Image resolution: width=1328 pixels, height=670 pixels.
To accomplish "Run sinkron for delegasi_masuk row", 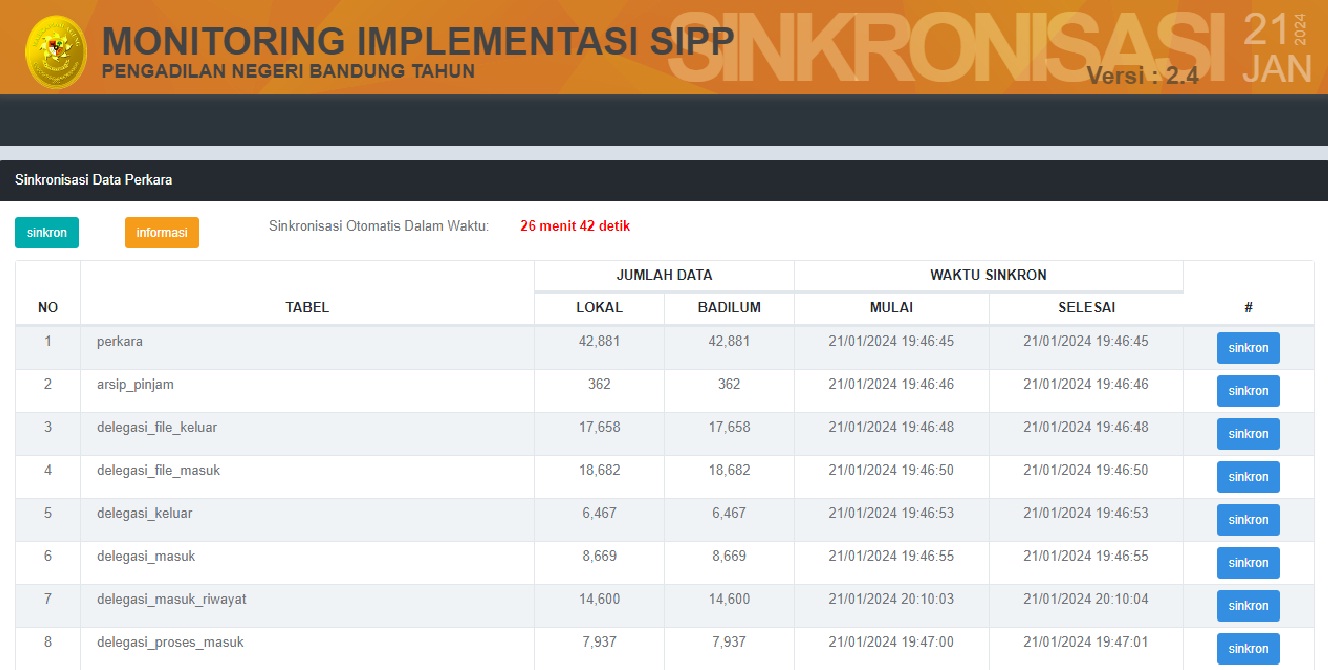I will click(1248, 563).
